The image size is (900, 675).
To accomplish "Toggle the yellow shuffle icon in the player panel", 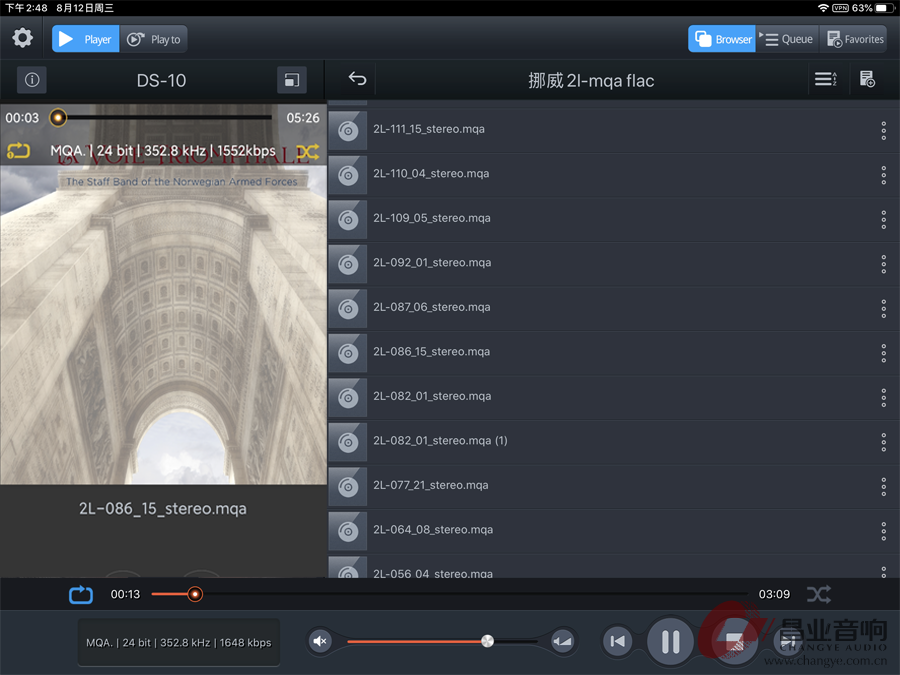I will tap(308, 152).
